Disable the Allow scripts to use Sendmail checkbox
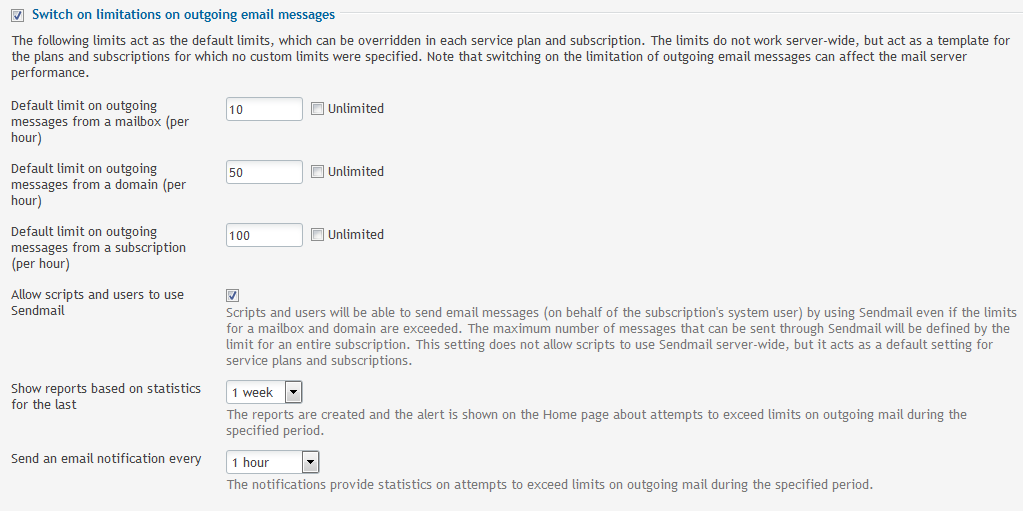 (x=233, y=296)
